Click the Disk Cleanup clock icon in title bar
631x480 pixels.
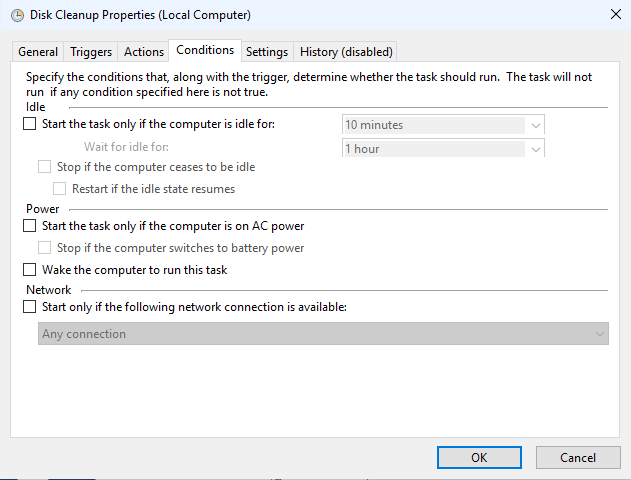click(17, 15)
